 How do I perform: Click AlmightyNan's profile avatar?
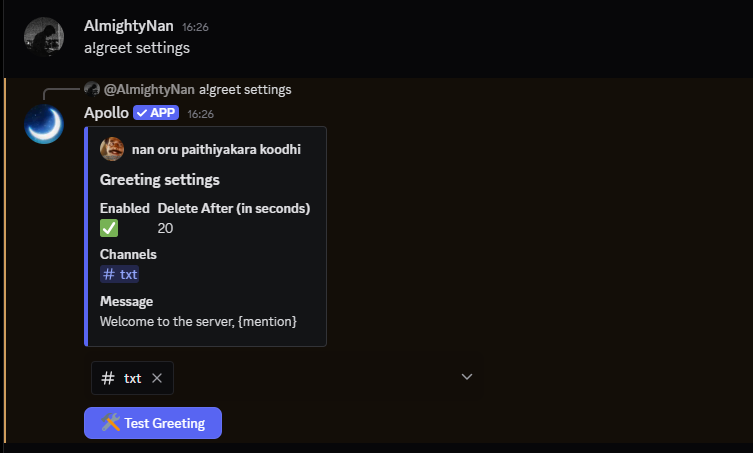(44, 36)
